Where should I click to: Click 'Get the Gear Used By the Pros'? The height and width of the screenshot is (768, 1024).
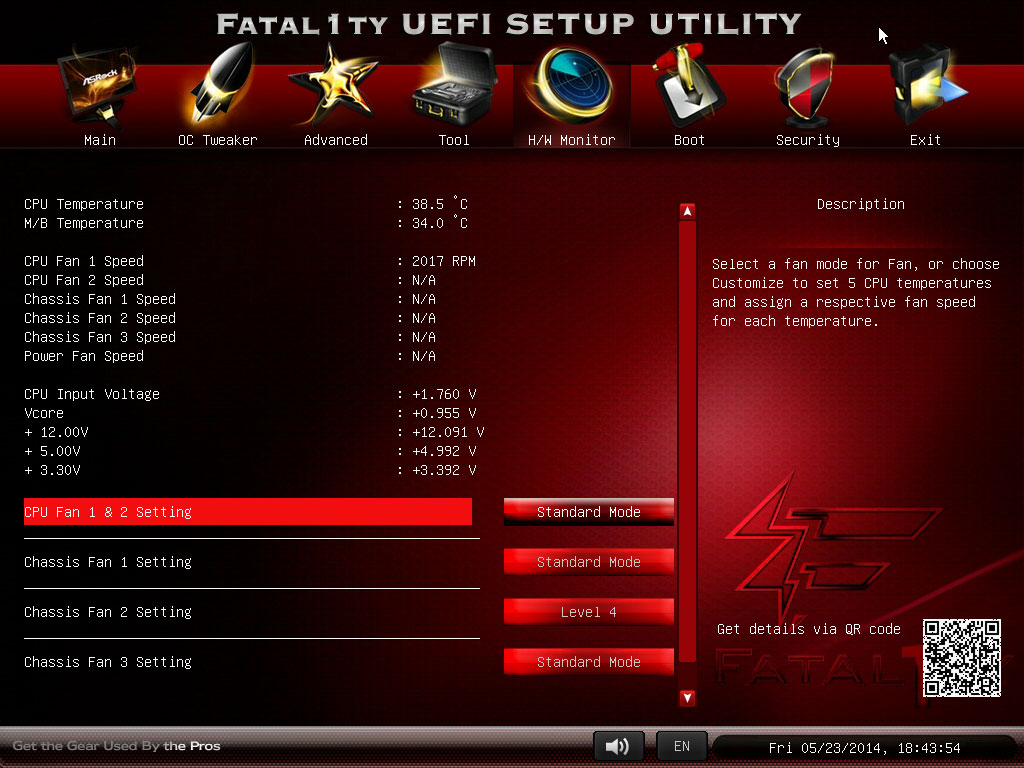tap(116, 746)
